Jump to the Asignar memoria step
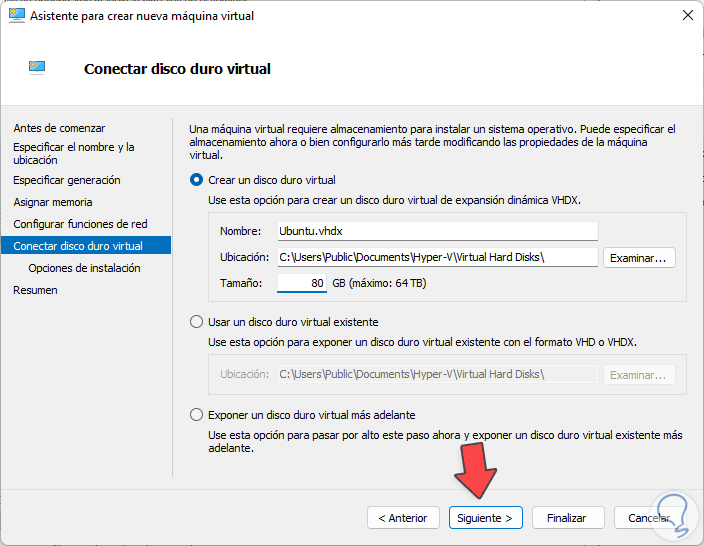Viewport: 704px width, 546px height. coord(53,202)
